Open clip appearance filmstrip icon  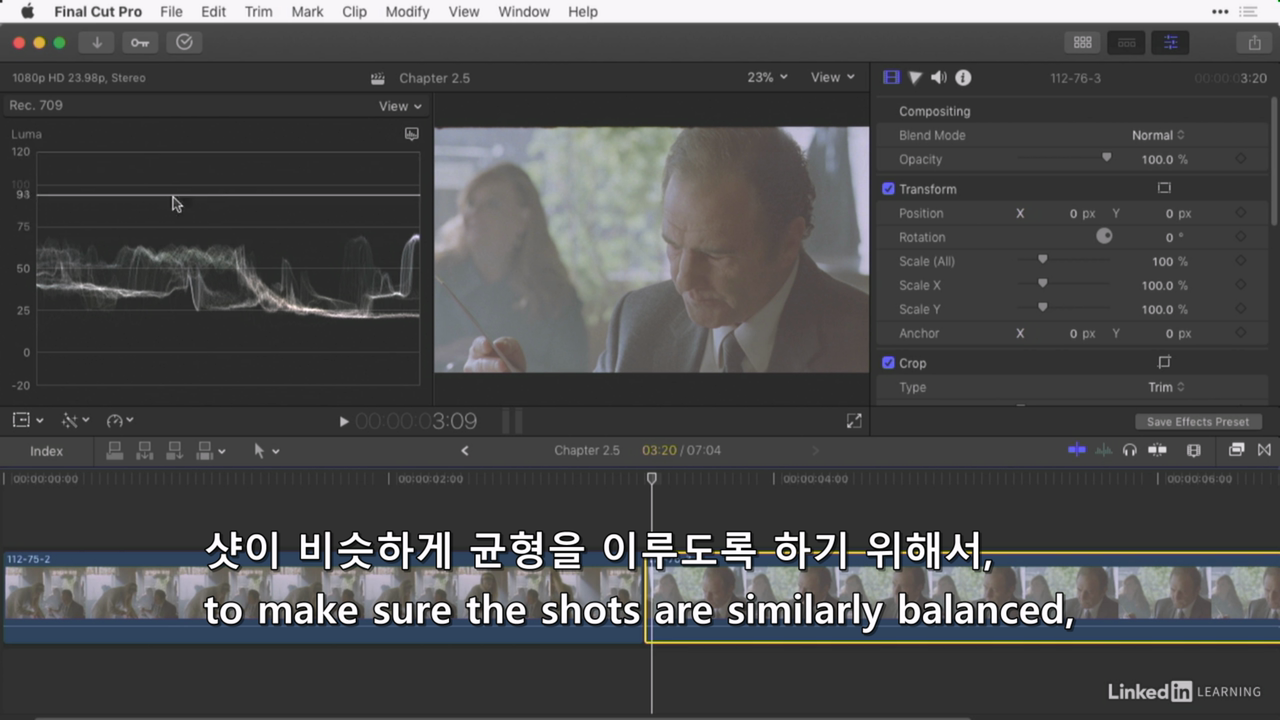(x=1193, y=450)
